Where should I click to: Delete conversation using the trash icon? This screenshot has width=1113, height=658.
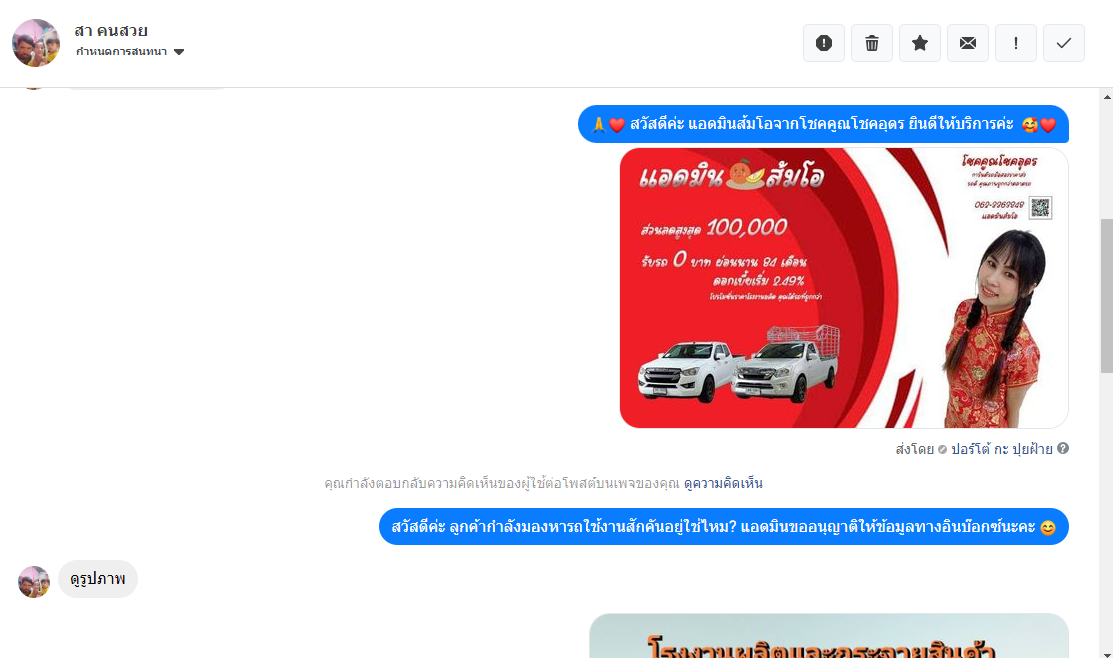click(872, 43)
